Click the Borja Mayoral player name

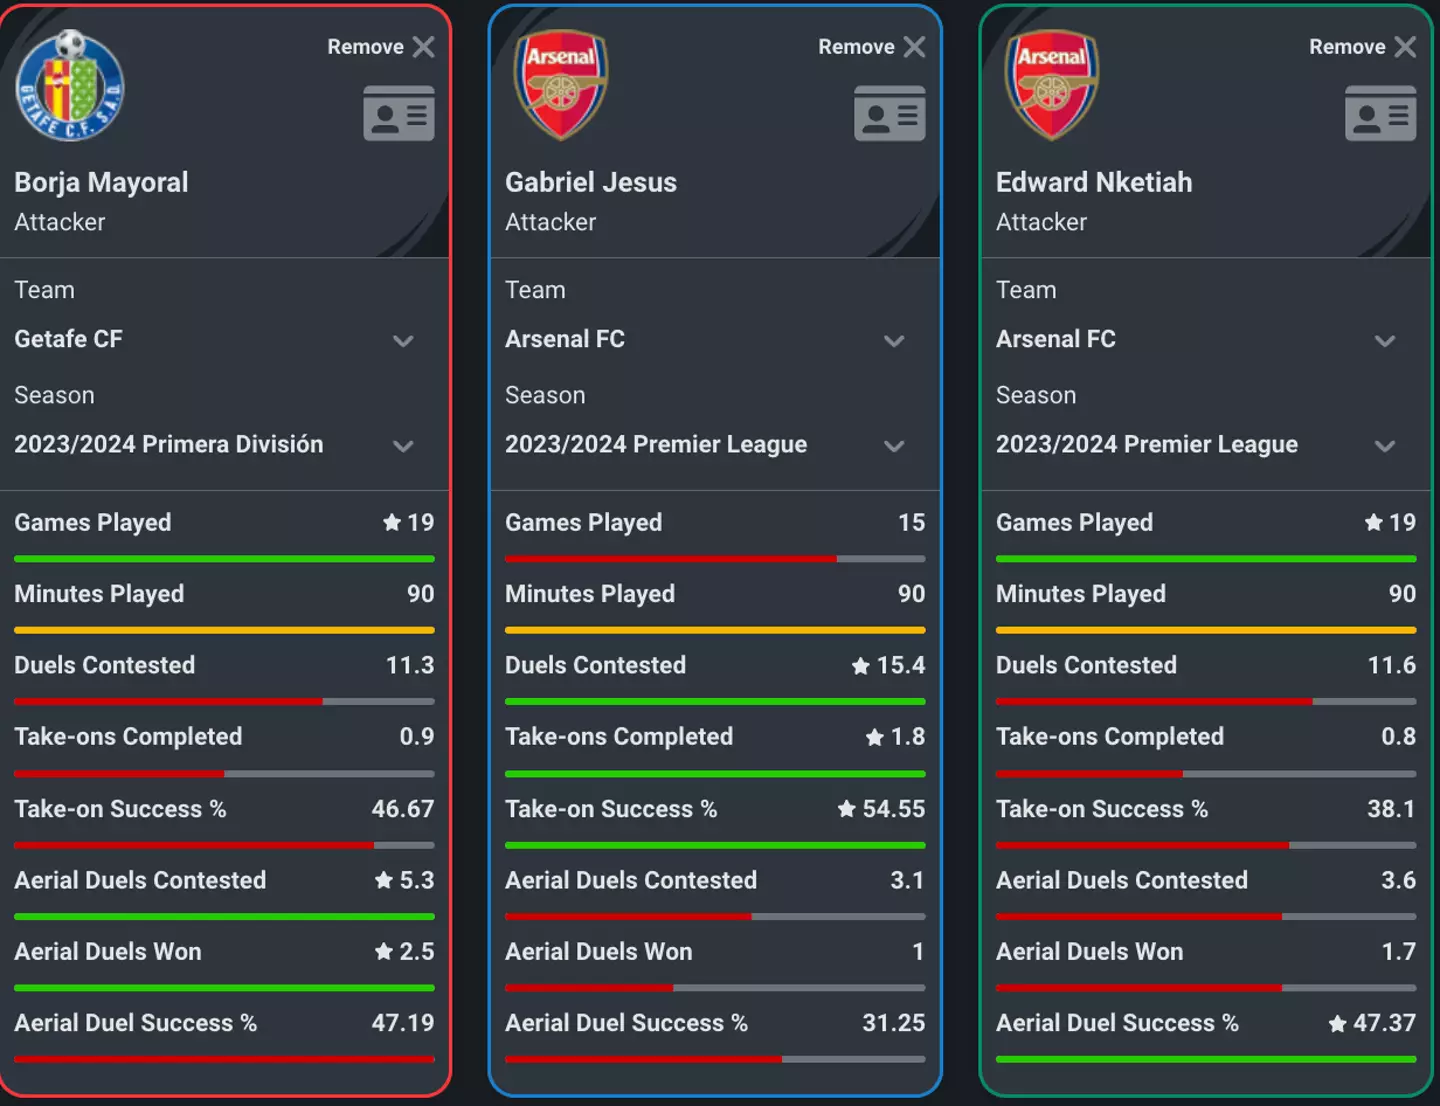click(101, 182)
